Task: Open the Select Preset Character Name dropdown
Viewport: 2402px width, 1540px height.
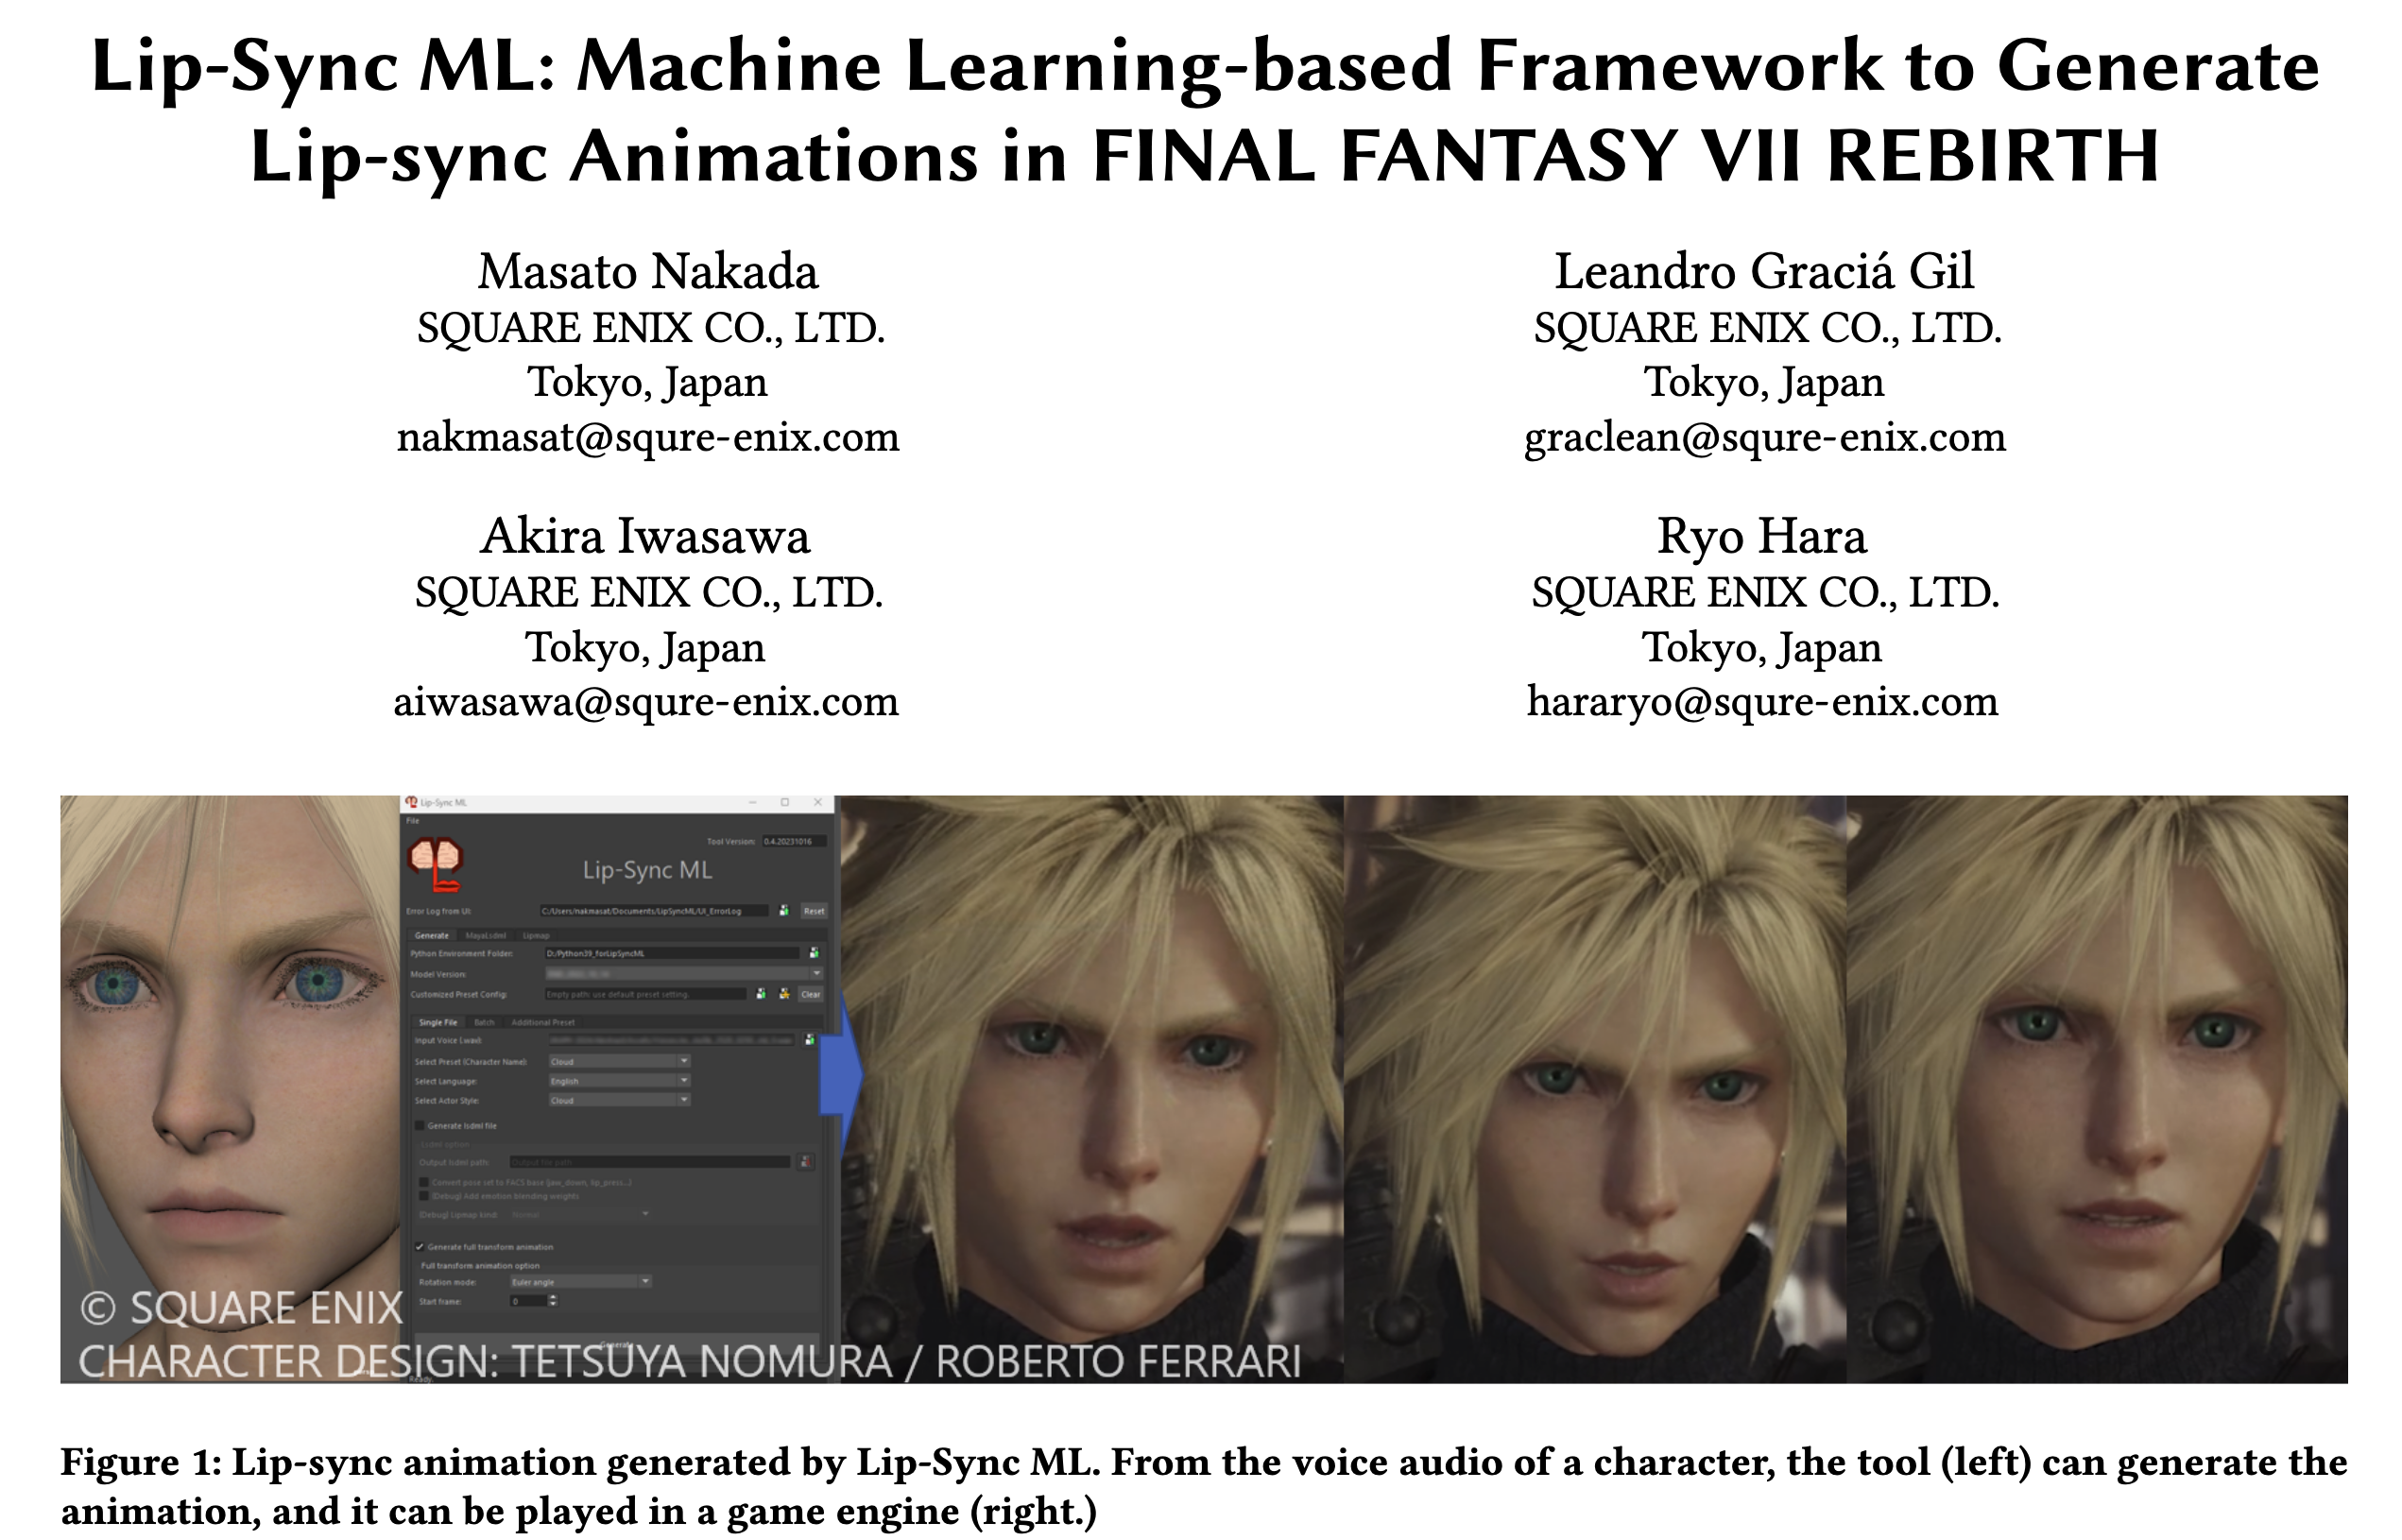Action: pos(620,1061)
